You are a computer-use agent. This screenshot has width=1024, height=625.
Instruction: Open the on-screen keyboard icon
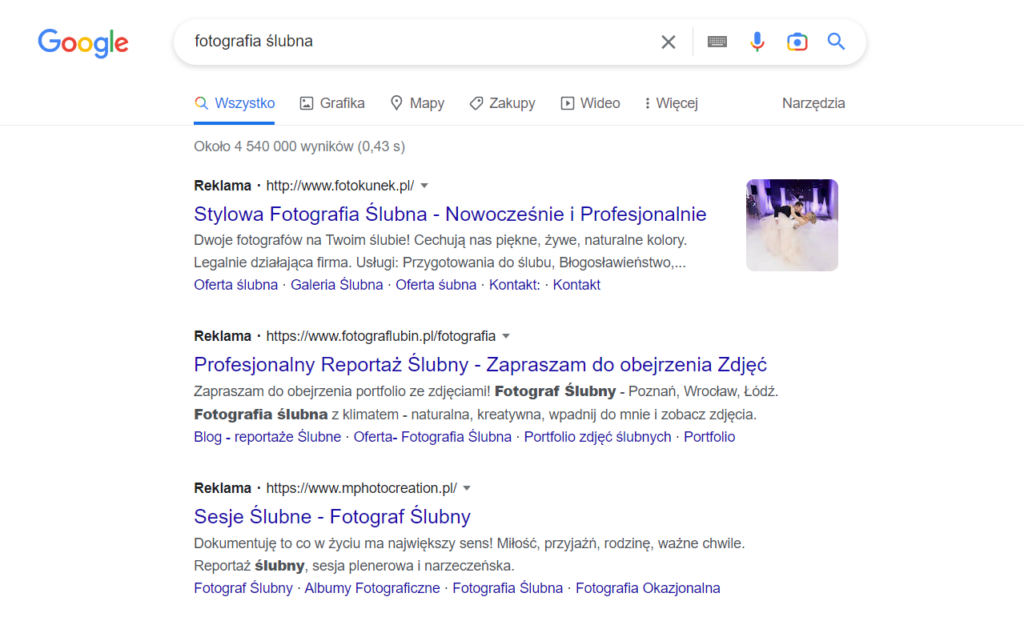(x=717, y=42)
